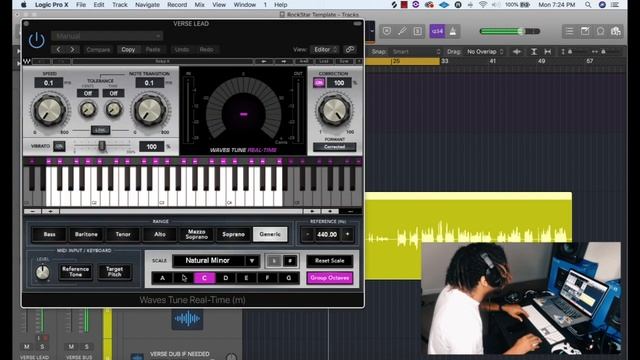Toggle the Correction ON button
Screen dimensions: 640x360
pos(319,83)
